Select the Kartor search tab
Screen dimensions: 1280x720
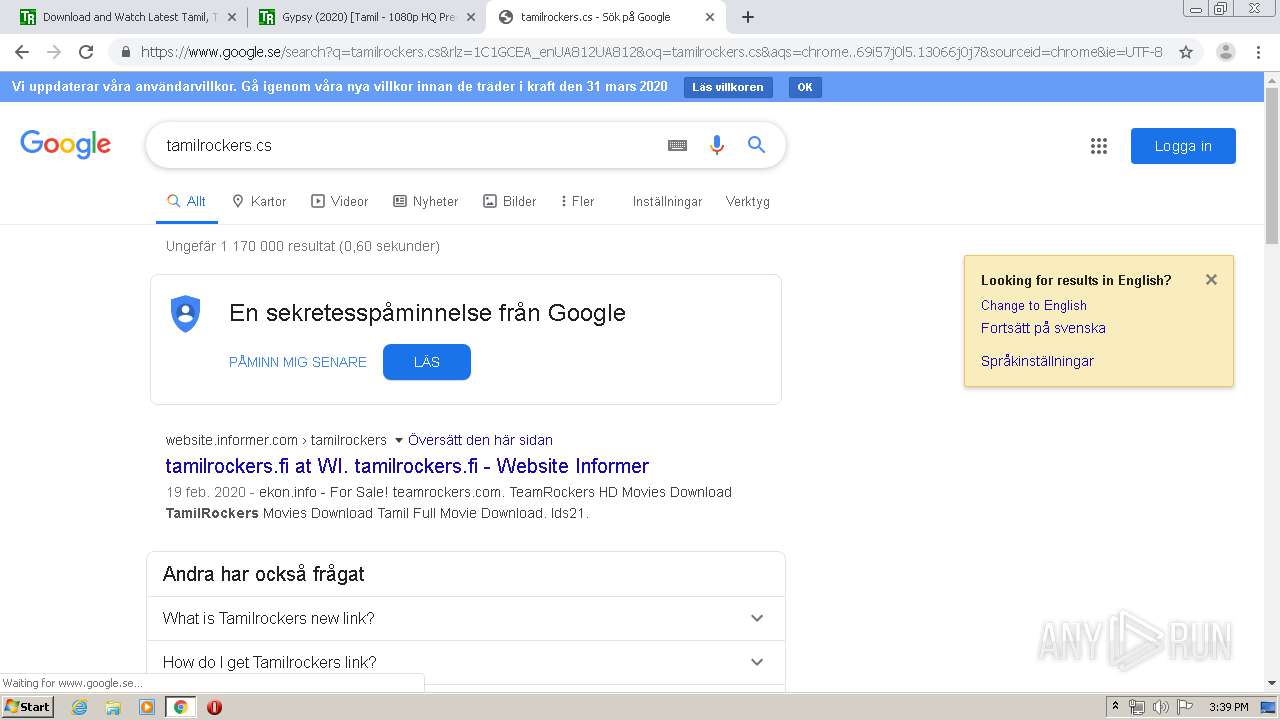pyautogui.click(x=259, y=201)
